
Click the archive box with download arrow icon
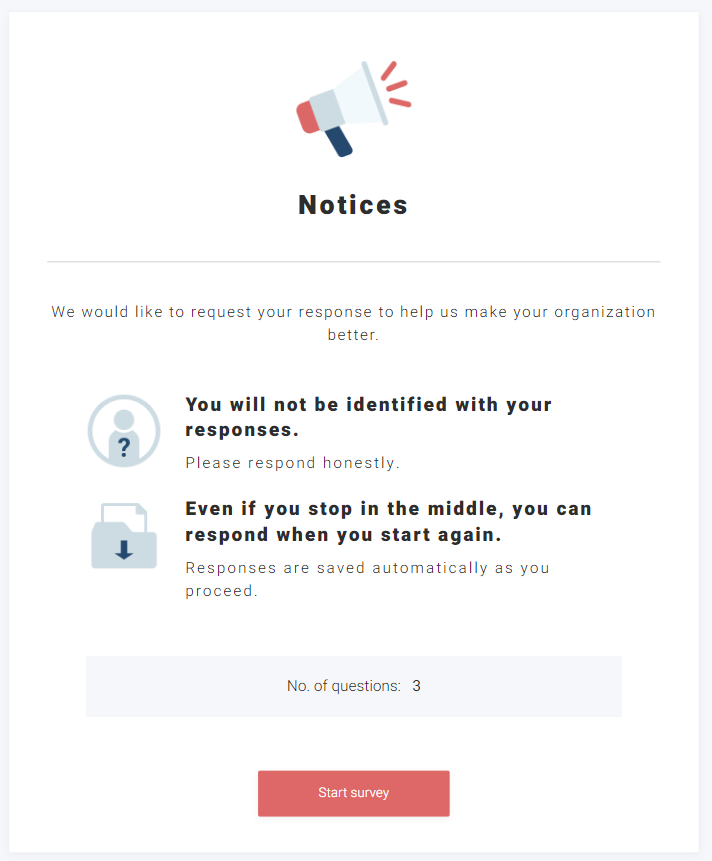[x=123, y=536]
